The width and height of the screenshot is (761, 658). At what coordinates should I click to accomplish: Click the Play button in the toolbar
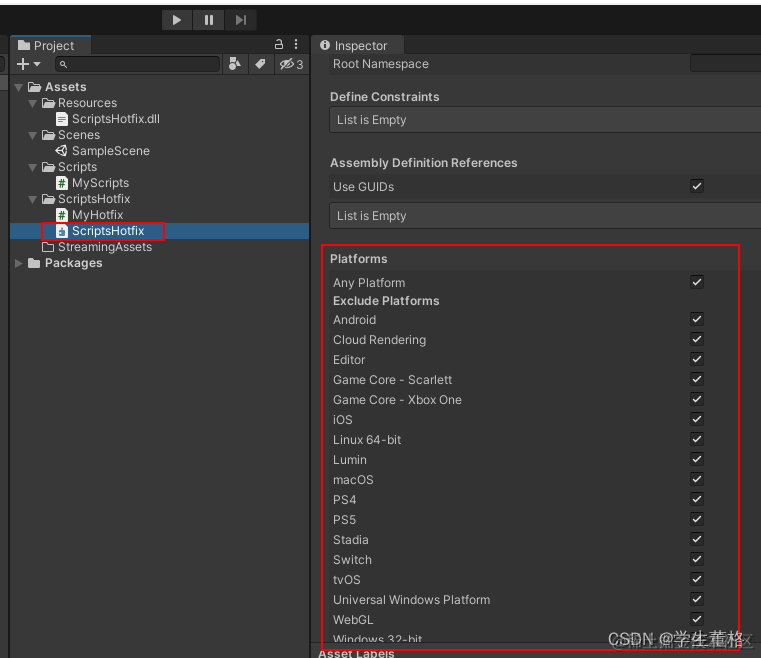(x=177, y=20)
